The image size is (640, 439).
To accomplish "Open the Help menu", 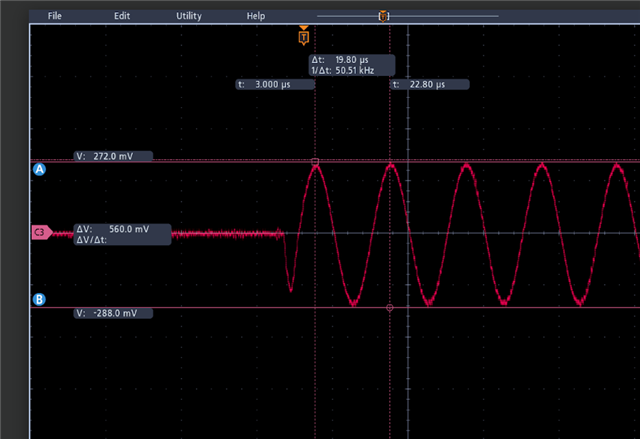I will (x=256, y=16).
